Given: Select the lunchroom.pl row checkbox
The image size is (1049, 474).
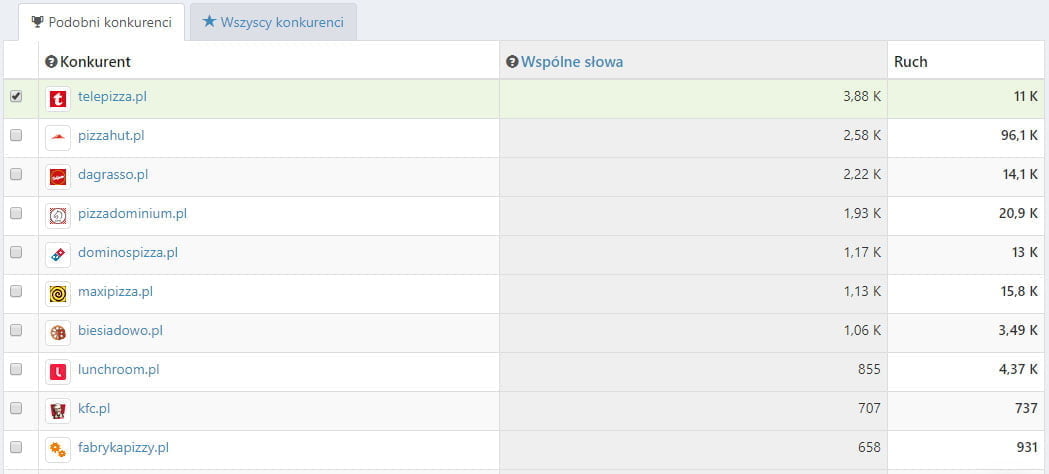Looking at the screenshot, I should pyautogui.click(x=16, y=370).
